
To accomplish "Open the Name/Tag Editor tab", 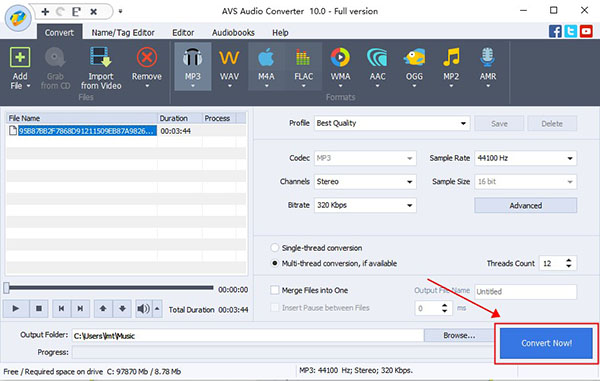I will click(x=123, y=33).
